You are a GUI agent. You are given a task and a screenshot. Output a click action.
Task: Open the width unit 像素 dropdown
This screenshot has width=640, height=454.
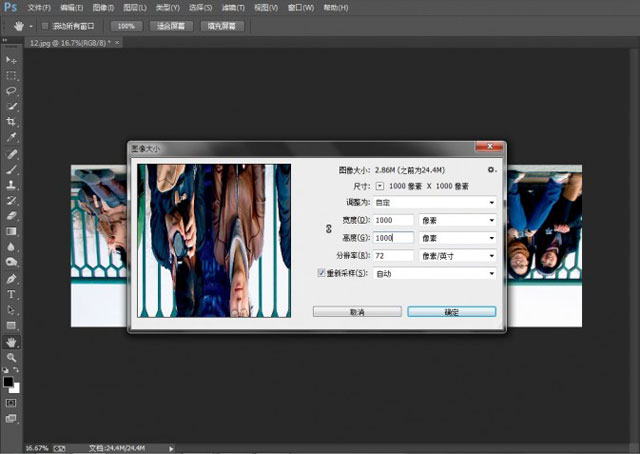(458, 220)
